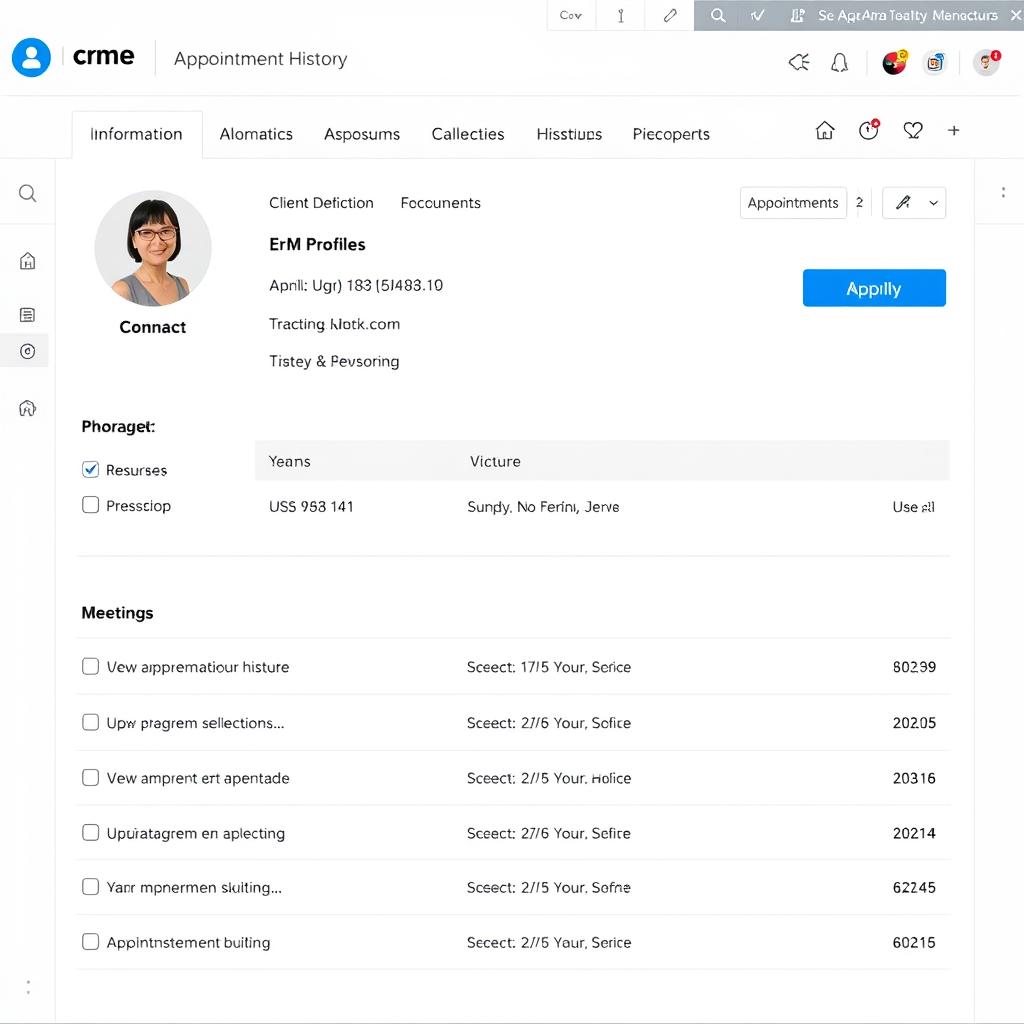Switch to the Information tab

pyautogui.click(x=136, y=134)
